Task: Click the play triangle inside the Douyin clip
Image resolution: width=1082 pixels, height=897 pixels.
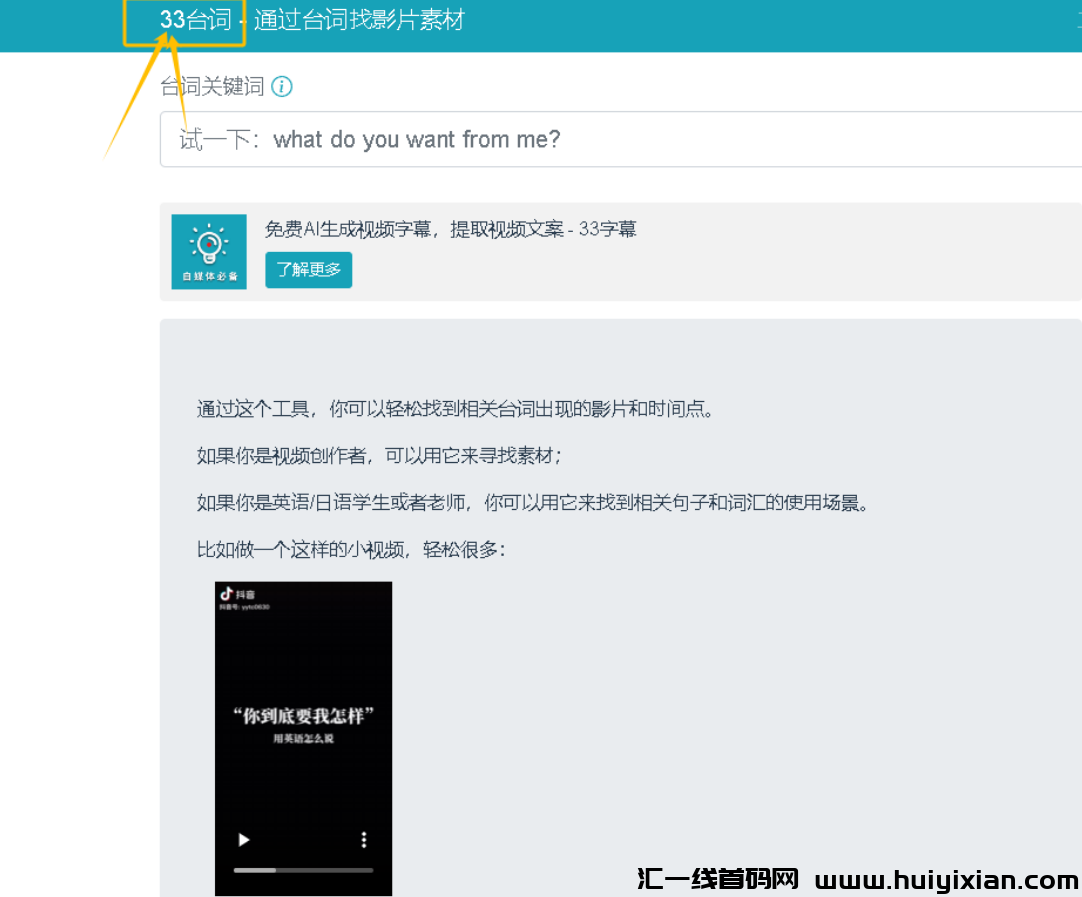Action: pyautogui.click(x=243, y=840)
